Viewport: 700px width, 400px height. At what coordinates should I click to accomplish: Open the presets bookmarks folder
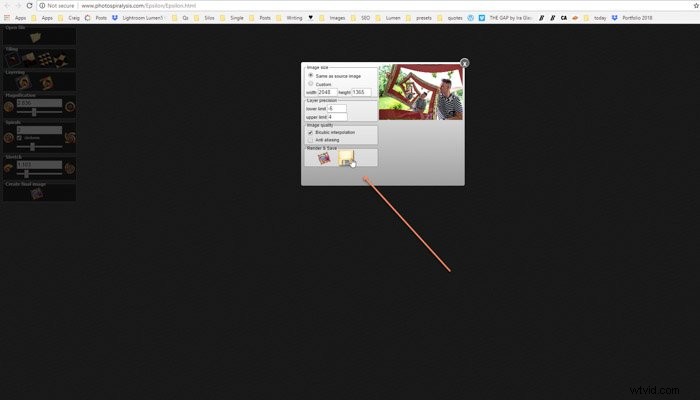419,18
